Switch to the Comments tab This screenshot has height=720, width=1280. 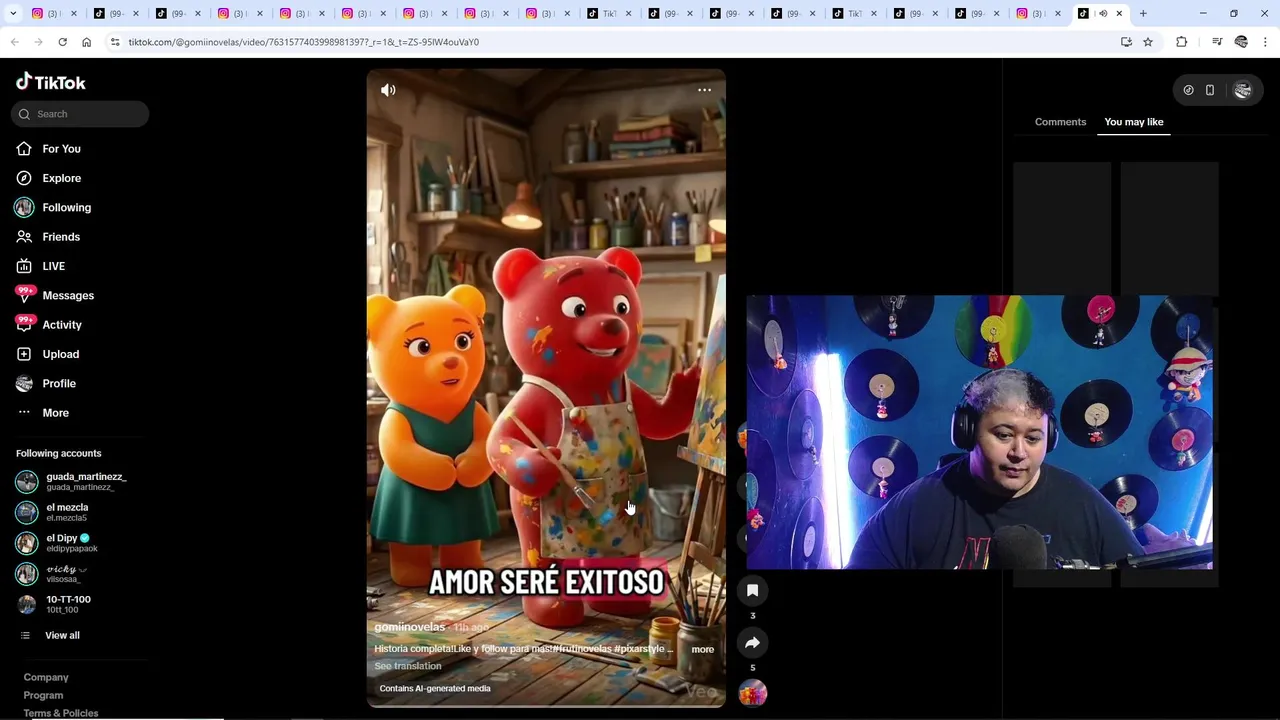pos(1060,122)
